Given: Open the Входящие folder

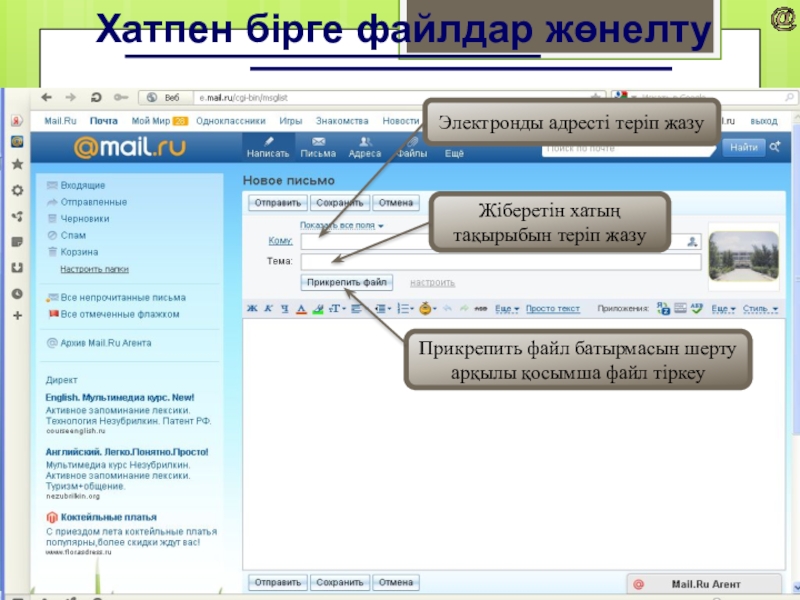Looking at the screenshot, I should click(82, 185).
